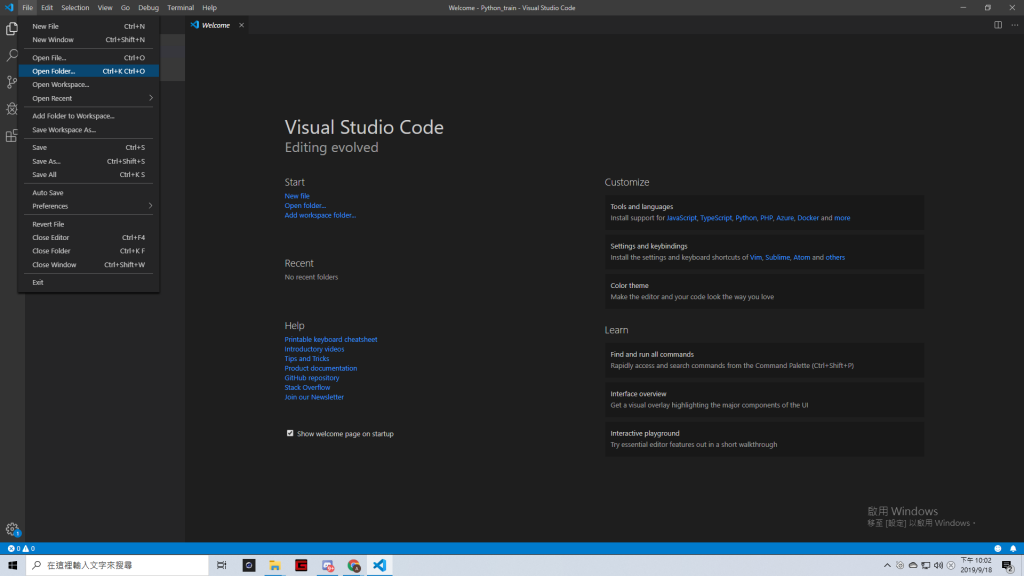Click Join our Newsletter link

point(314,397)
